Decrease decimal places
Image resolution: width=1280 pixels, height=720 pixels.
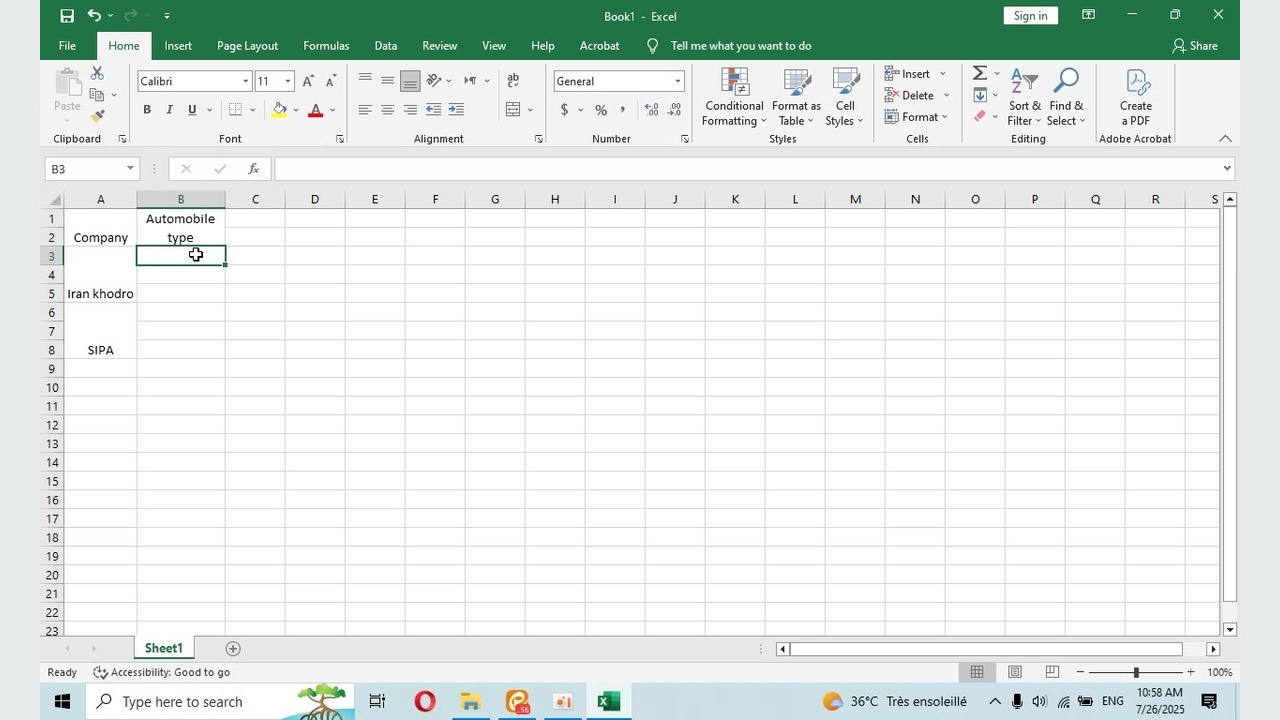tap(675, 110)
